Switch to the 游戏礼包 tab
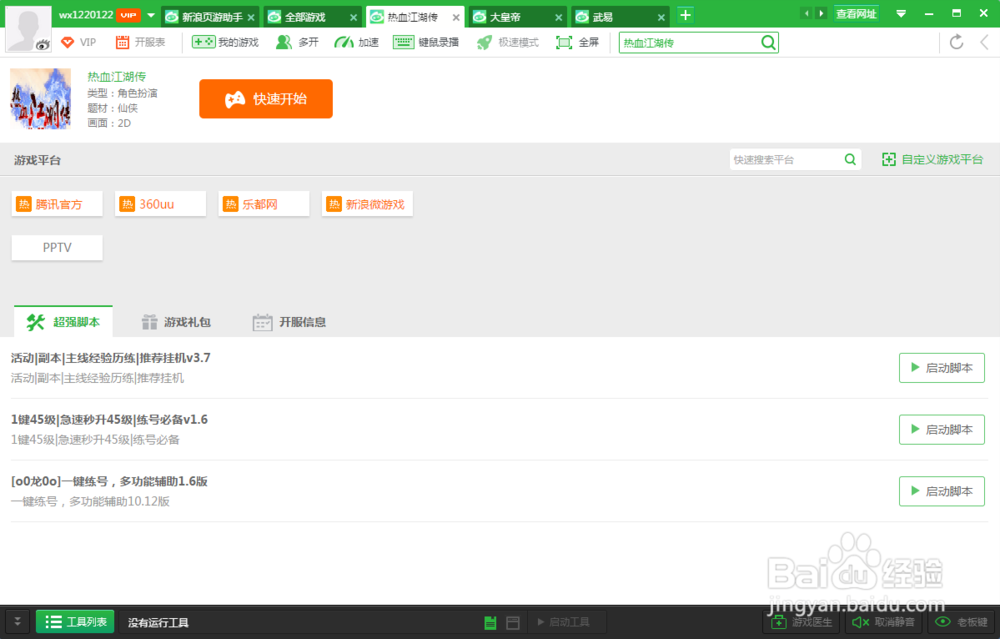 coord(176,322)
